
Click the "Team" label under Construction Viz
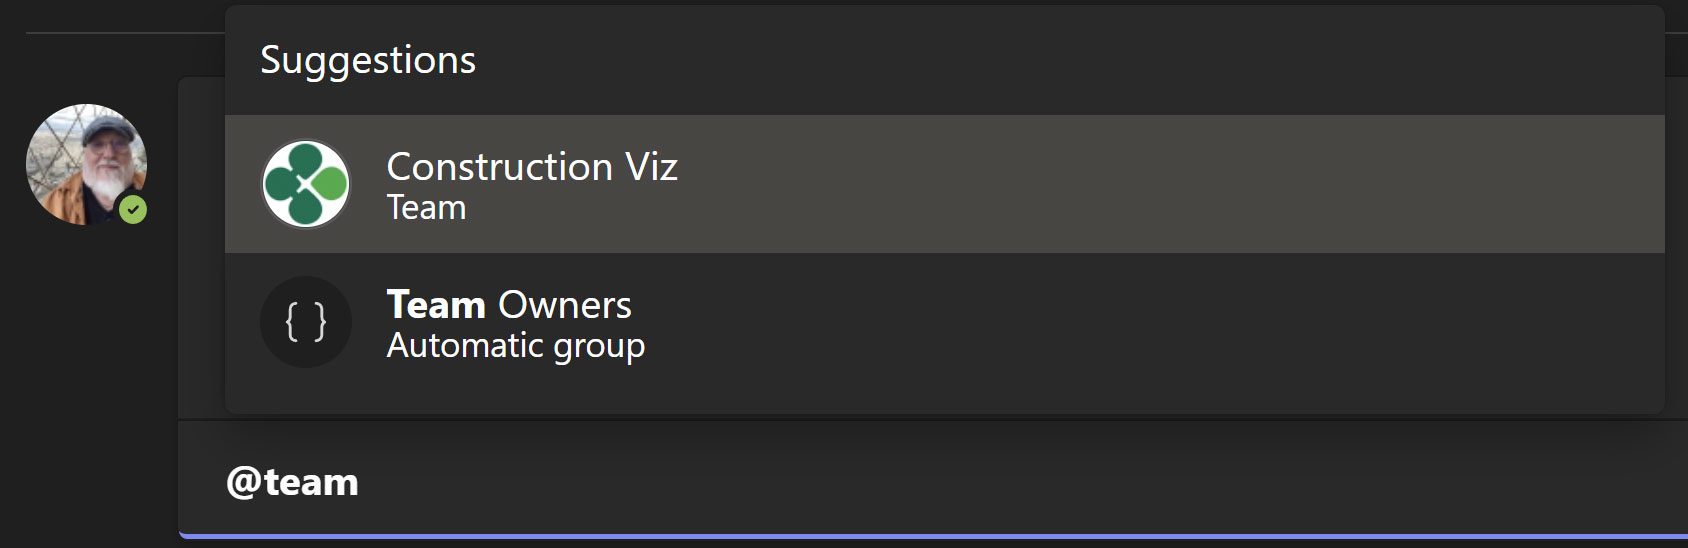[427, 208]
